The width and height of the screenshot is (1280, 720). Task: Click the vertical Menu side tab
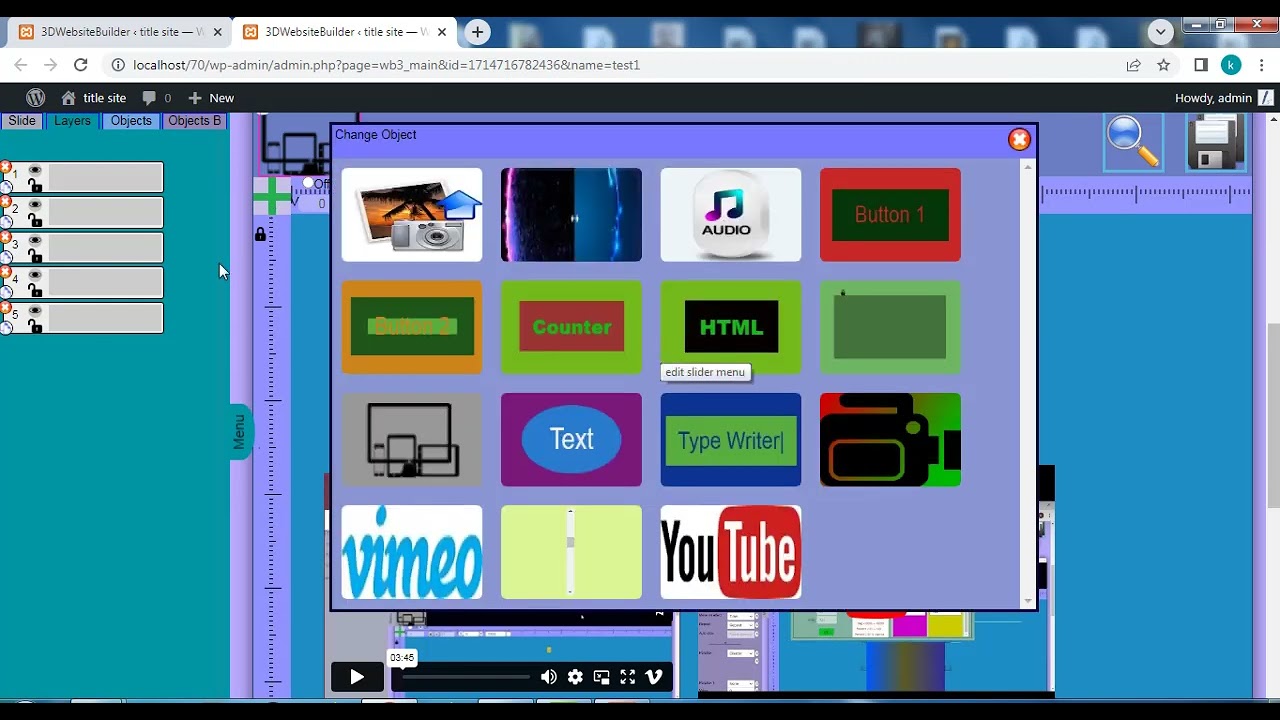240,432
